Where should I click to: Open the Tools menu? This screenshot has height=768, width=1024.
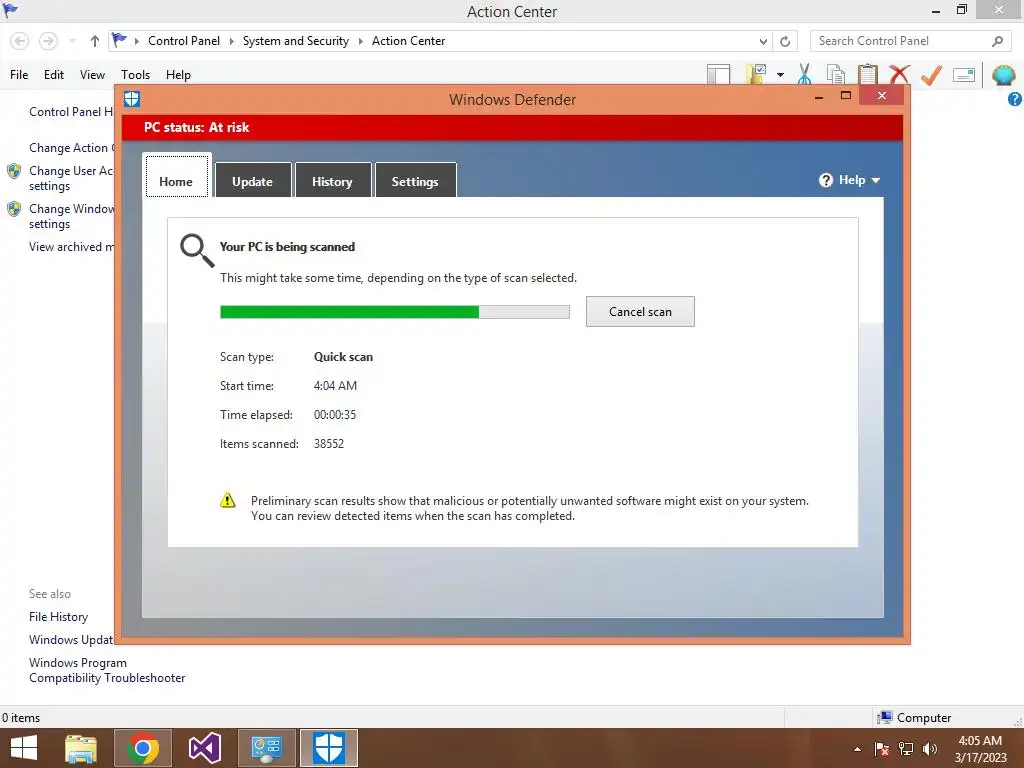click(135, 74)
